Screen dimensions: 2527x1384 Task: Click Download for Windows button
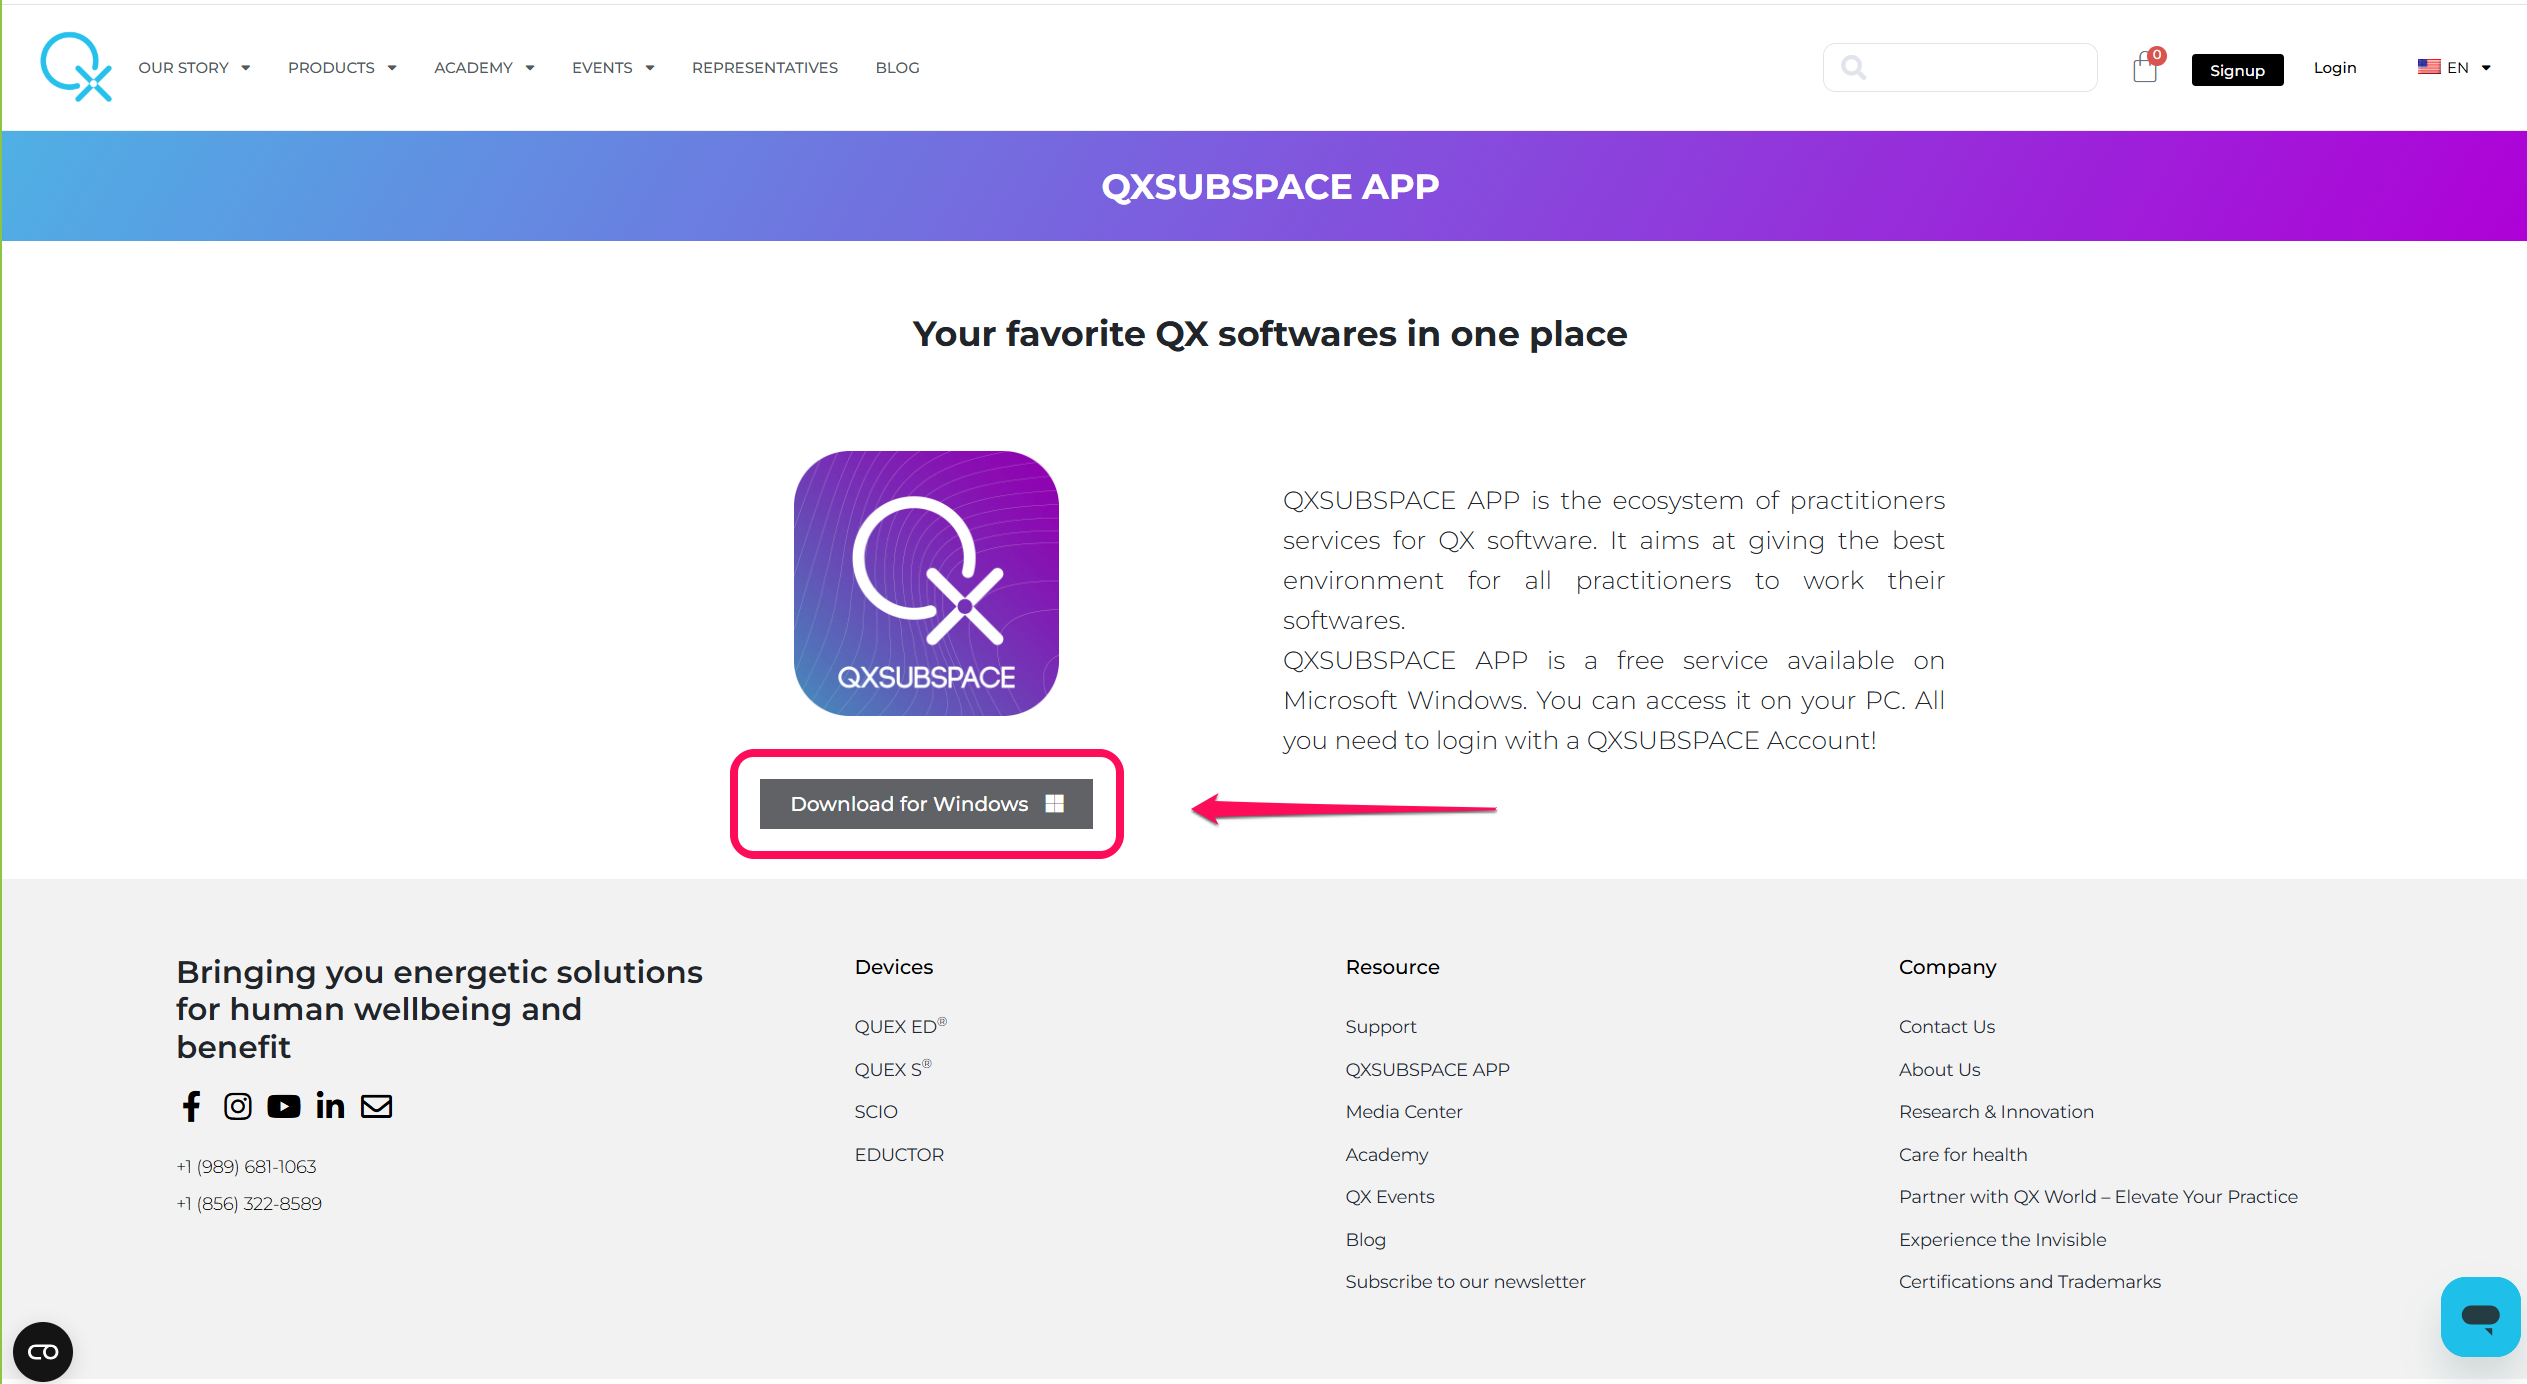coord(926,804)
